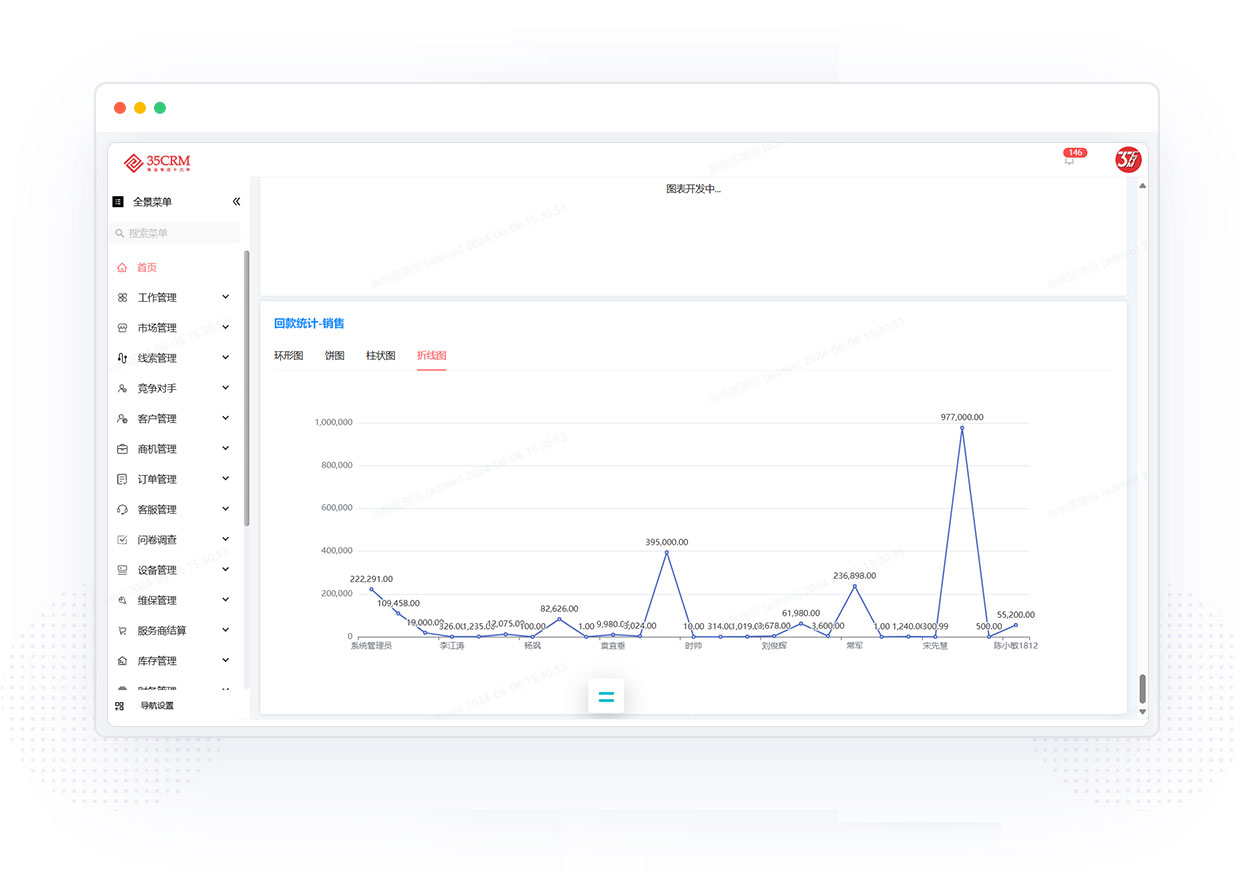The image size is (1240, 880).
Task: Click the 订单管理 document icon
Action: tap(122, 479)
